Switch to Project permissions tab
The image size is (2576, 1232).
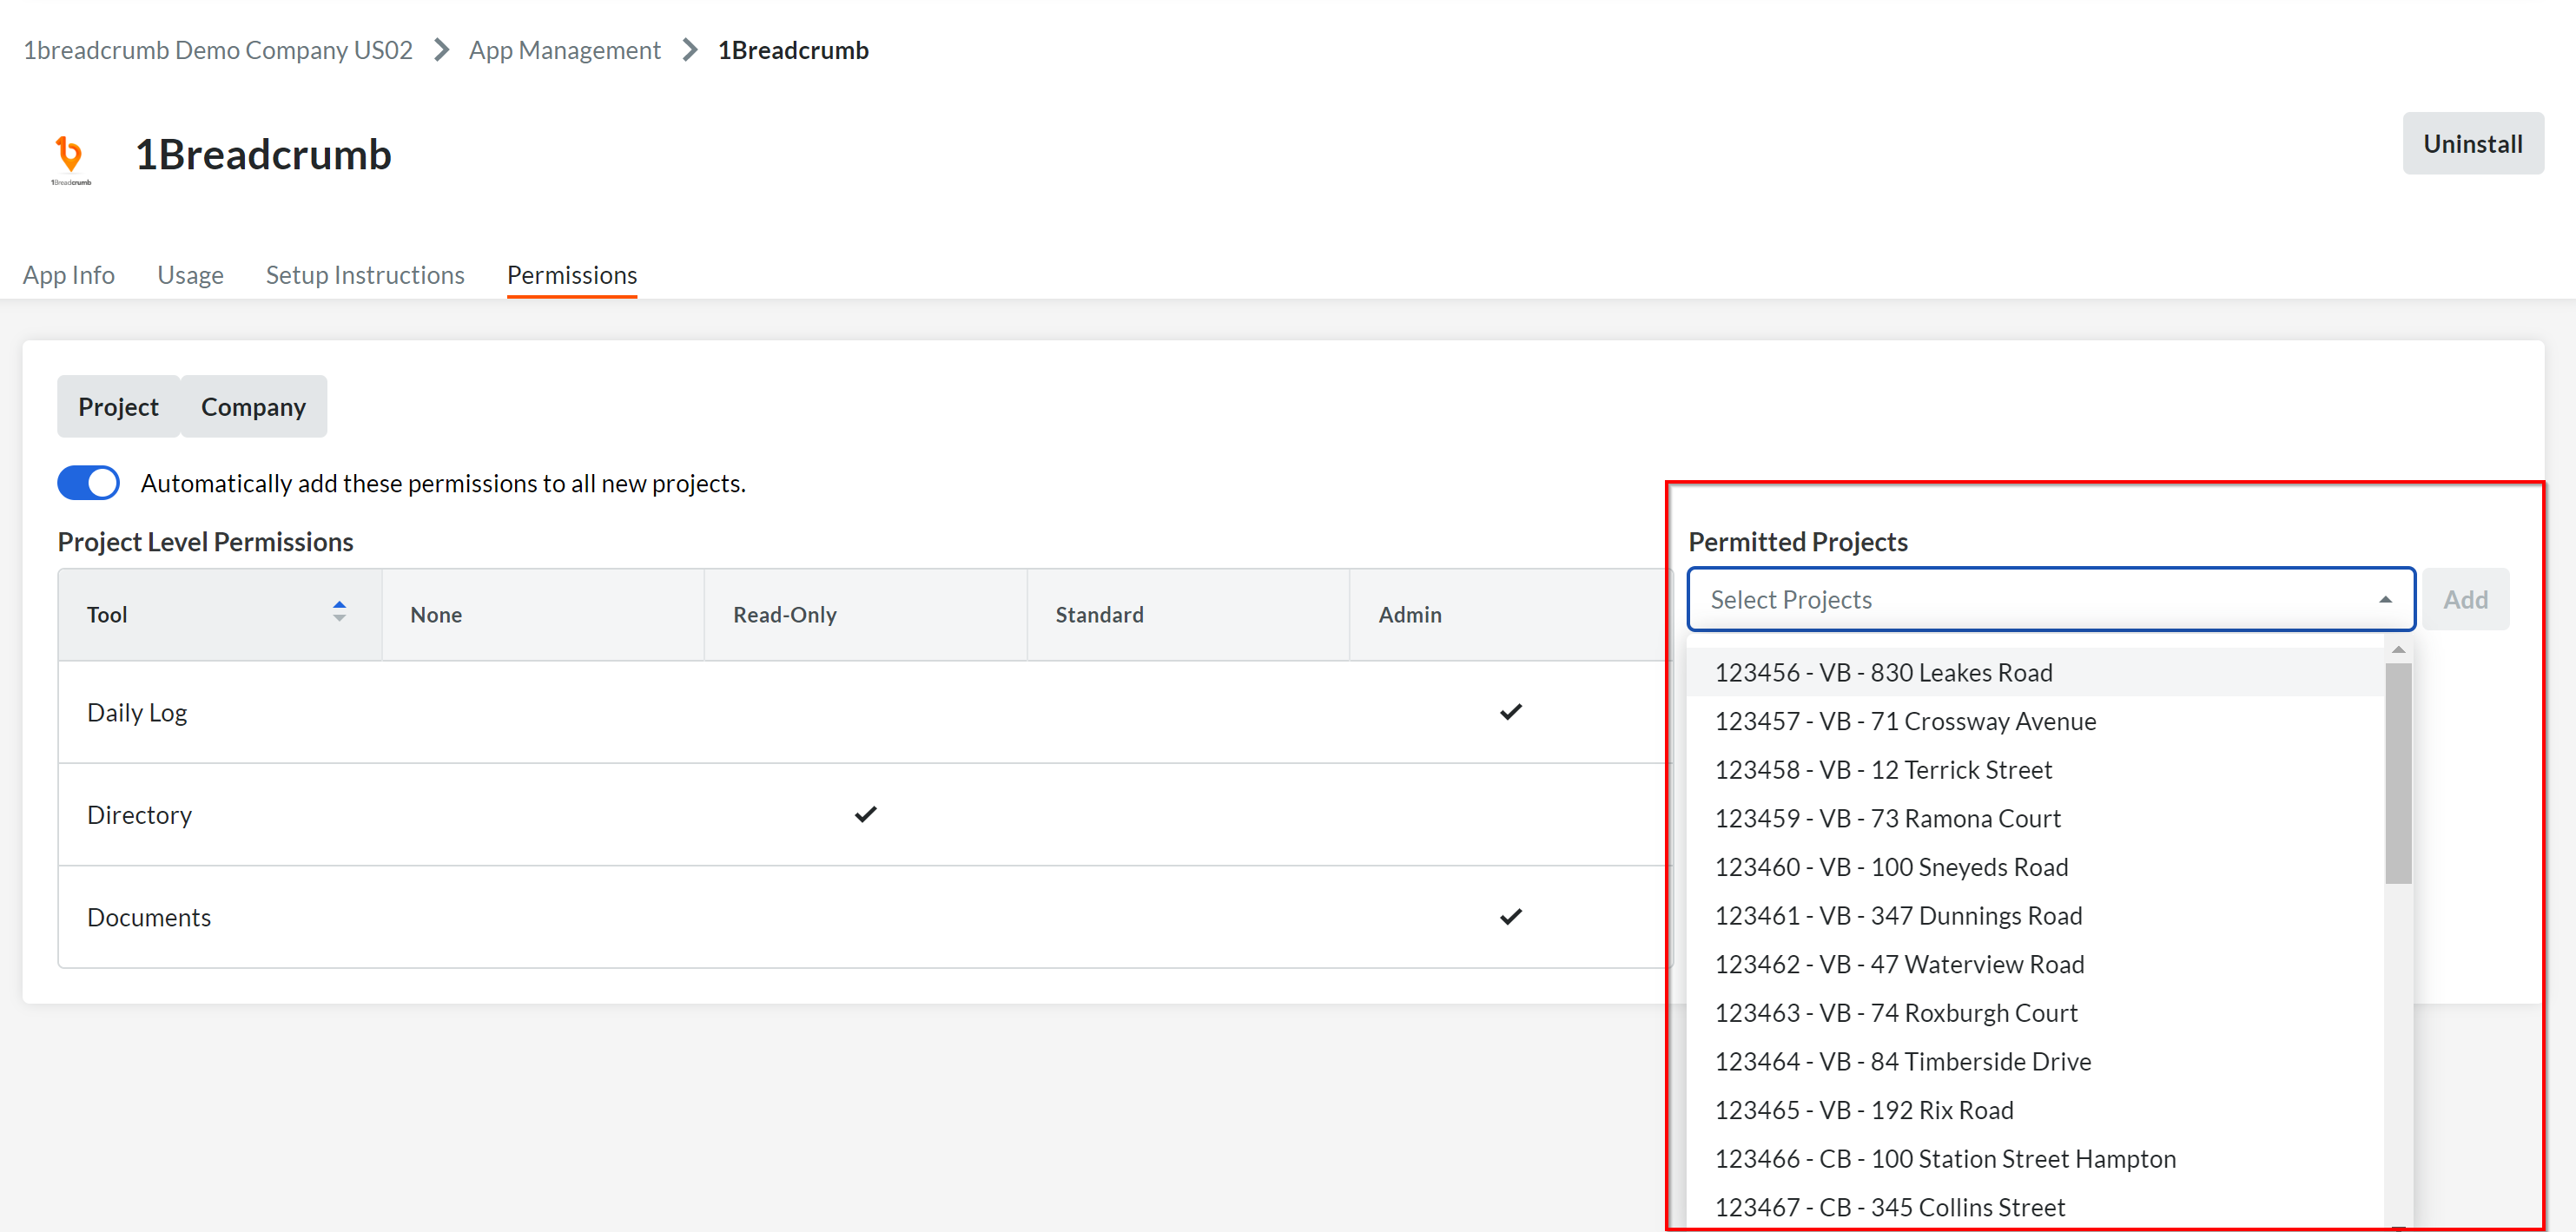click(x=118, y=406)
